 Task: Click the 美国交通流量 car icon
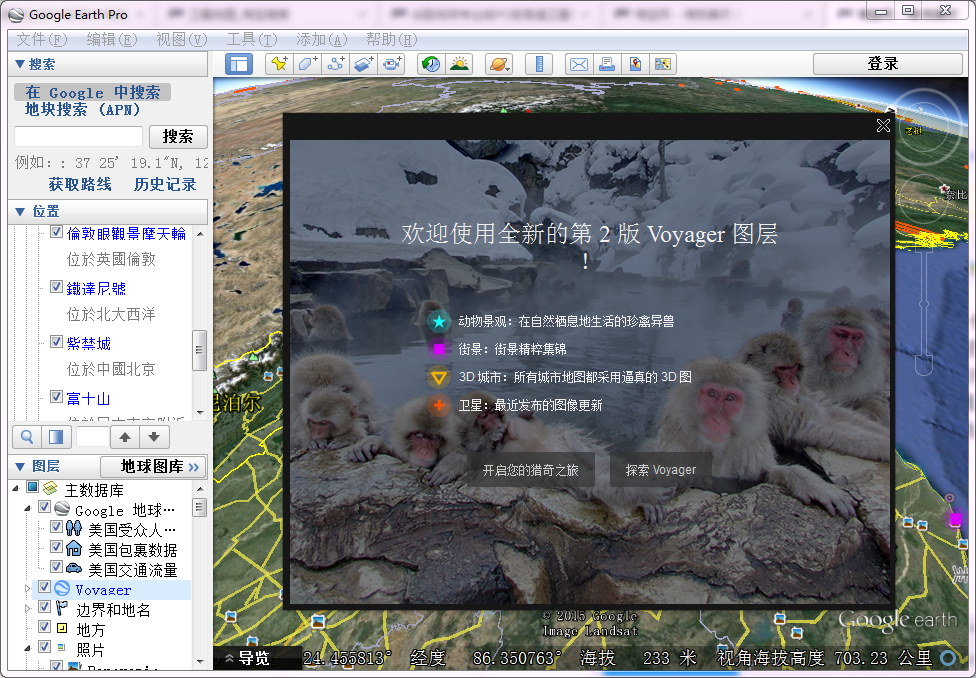tap(73, 568)
